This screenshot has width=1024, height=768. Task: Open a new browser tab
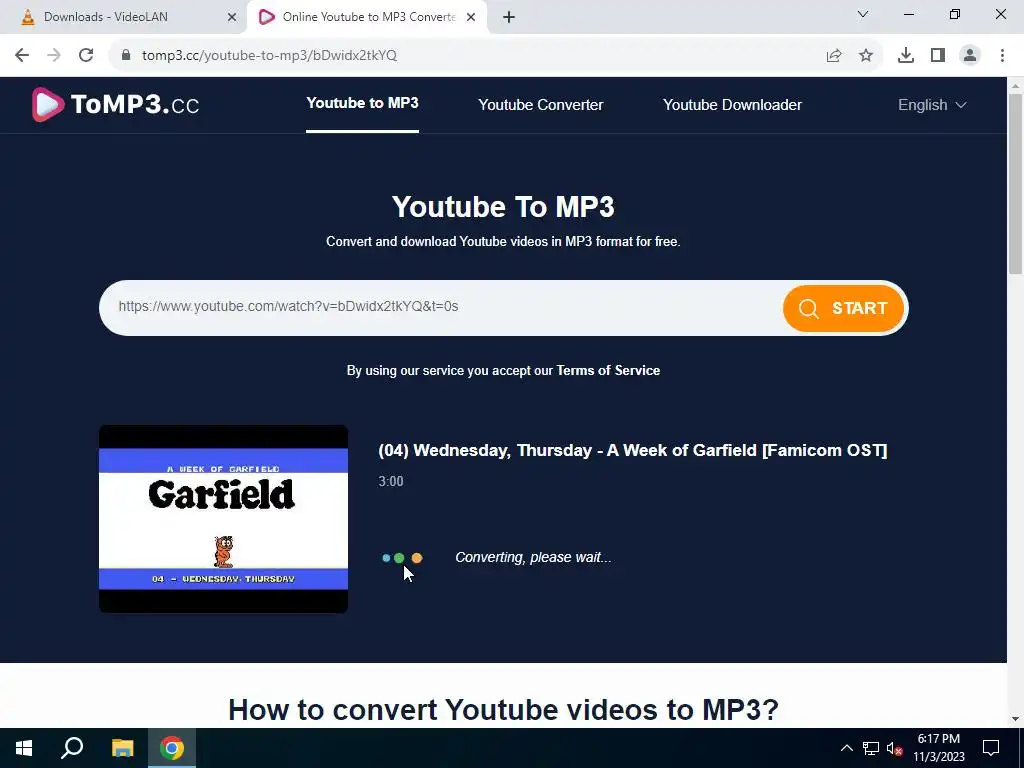tap(509, 18)
